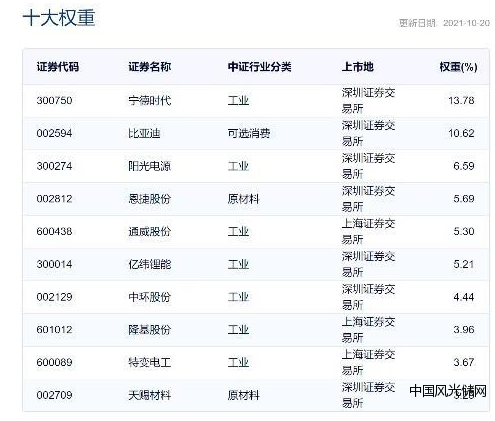The height and width of the screenshot is (421, 495).
Task: Open 通威股份 row entry
Action: 150,231
